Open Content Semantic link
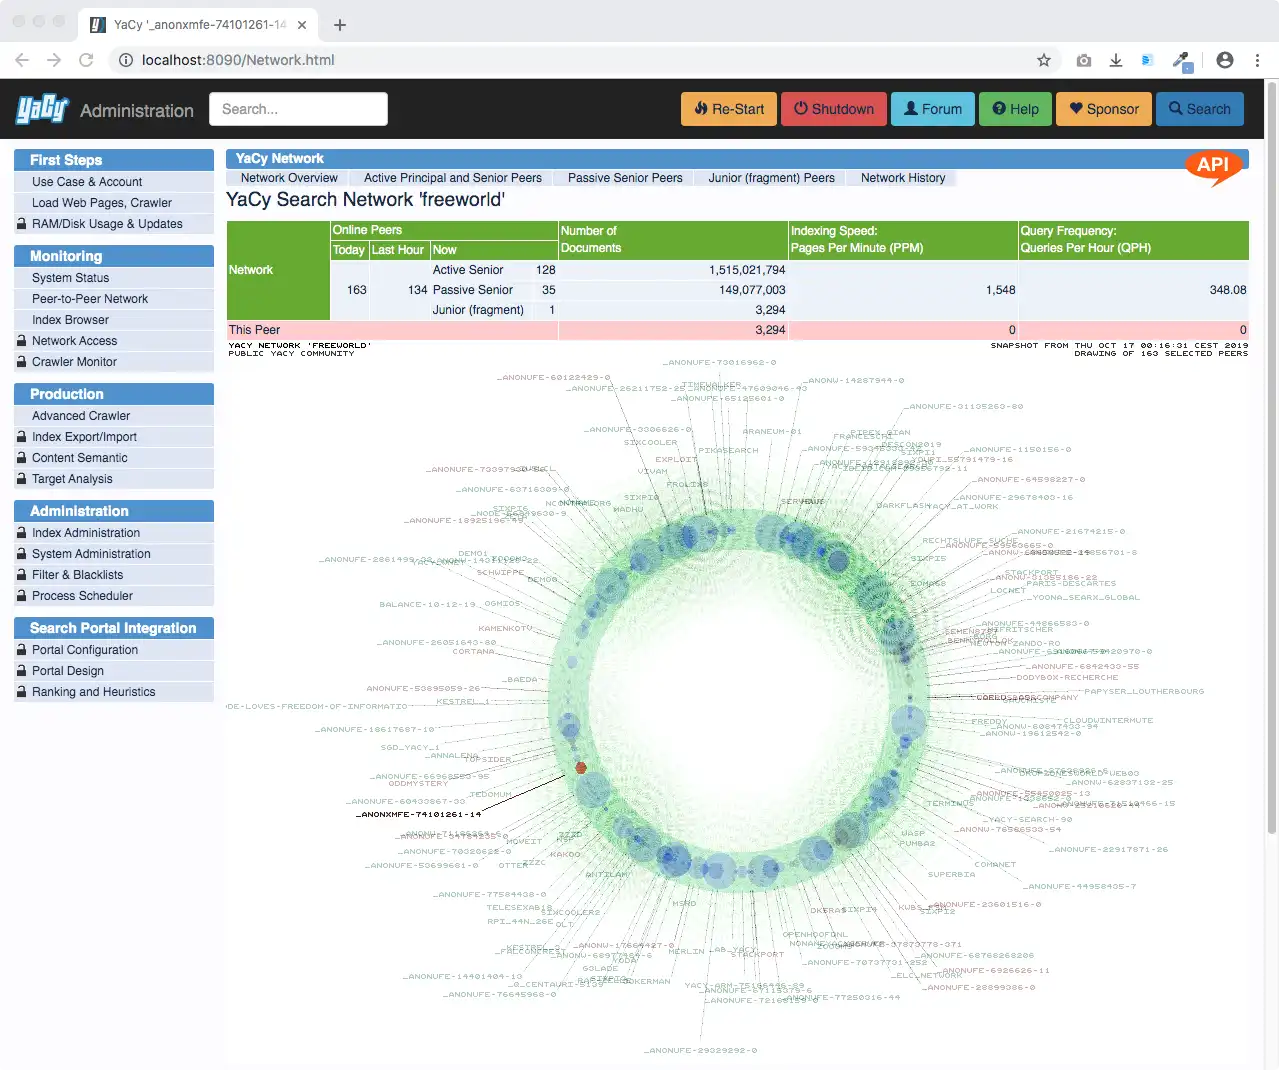 (80, 458)
